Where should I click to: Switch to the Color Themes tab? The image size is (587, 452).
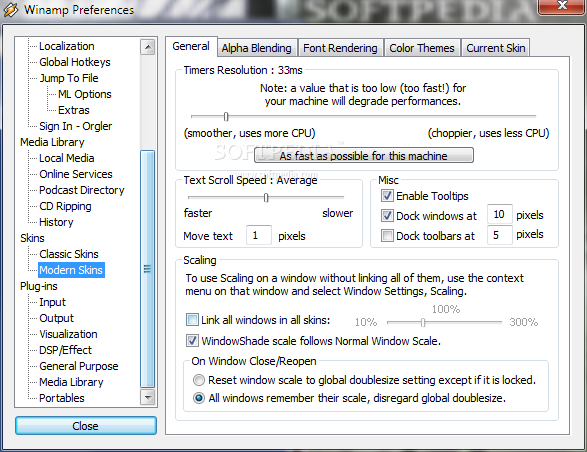(422, 48)
